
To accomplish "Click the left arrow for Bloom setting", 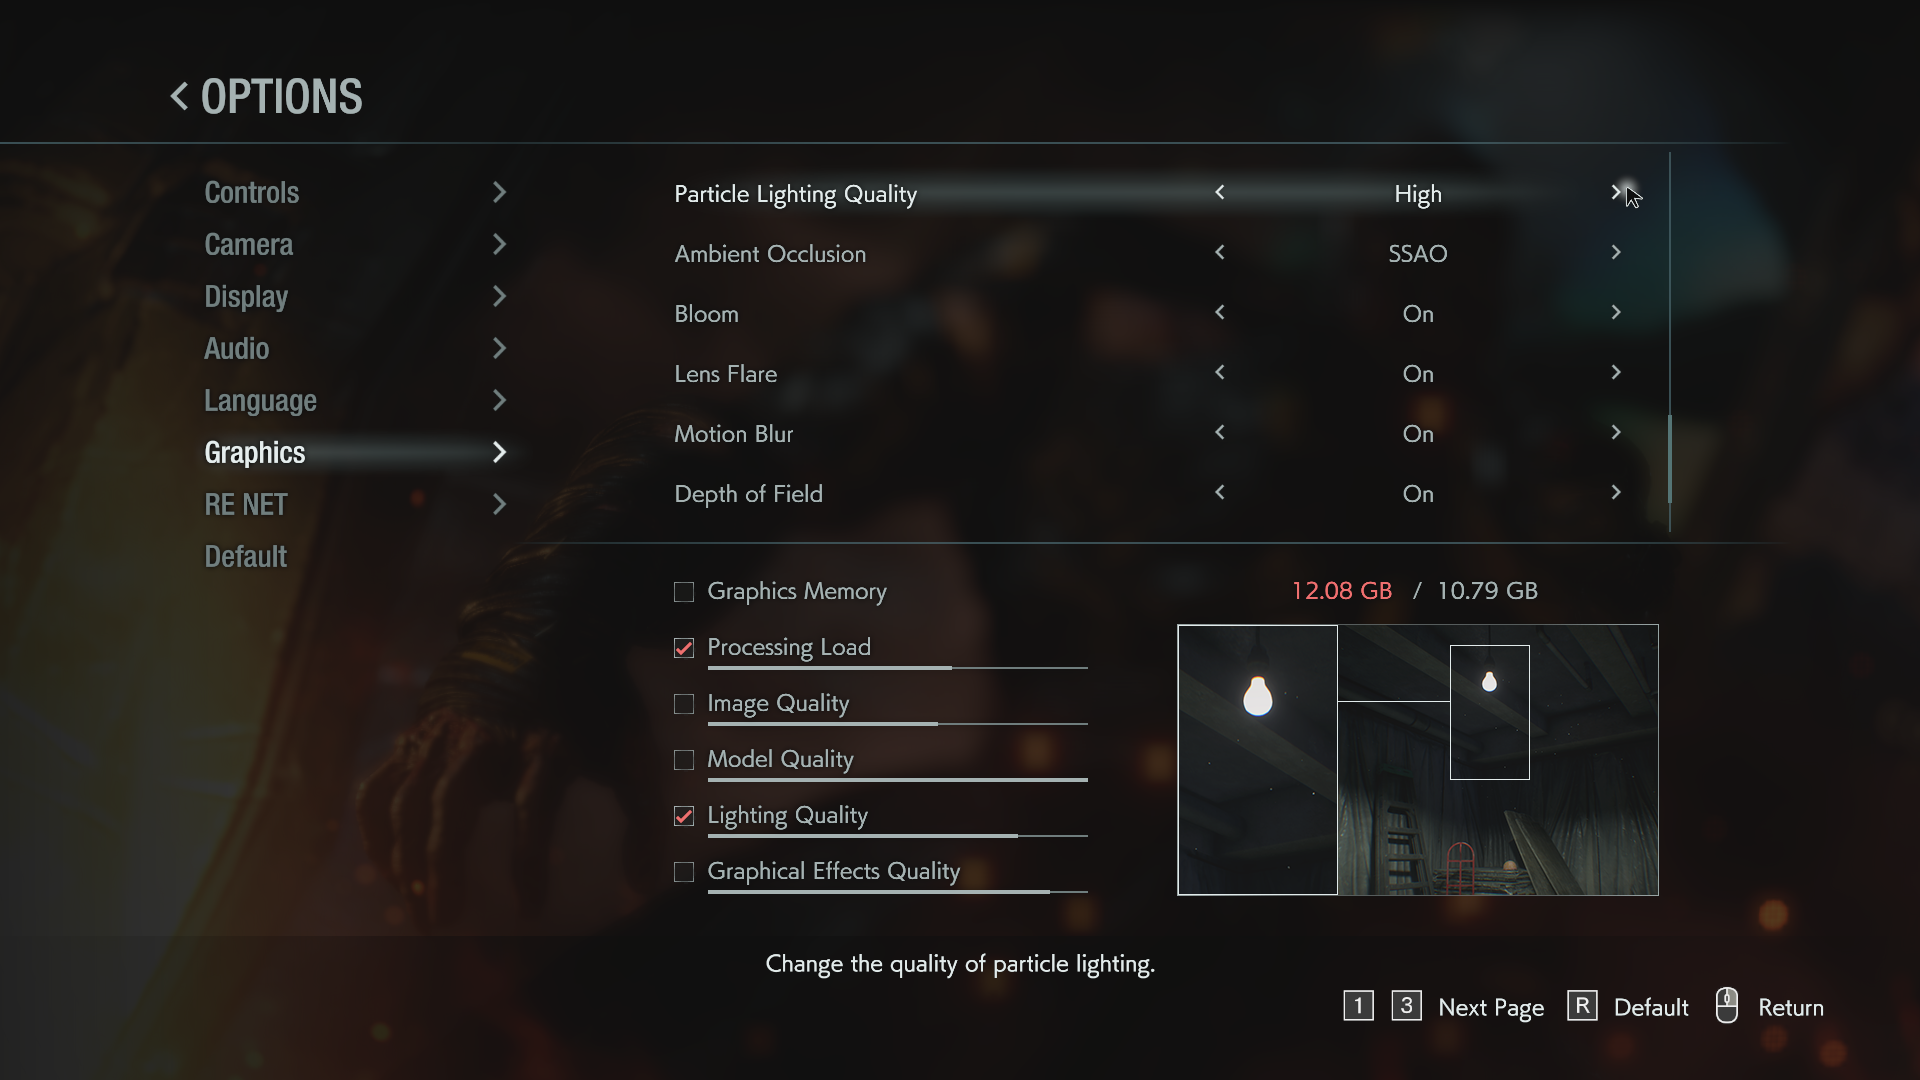I will pos(1218,313).
